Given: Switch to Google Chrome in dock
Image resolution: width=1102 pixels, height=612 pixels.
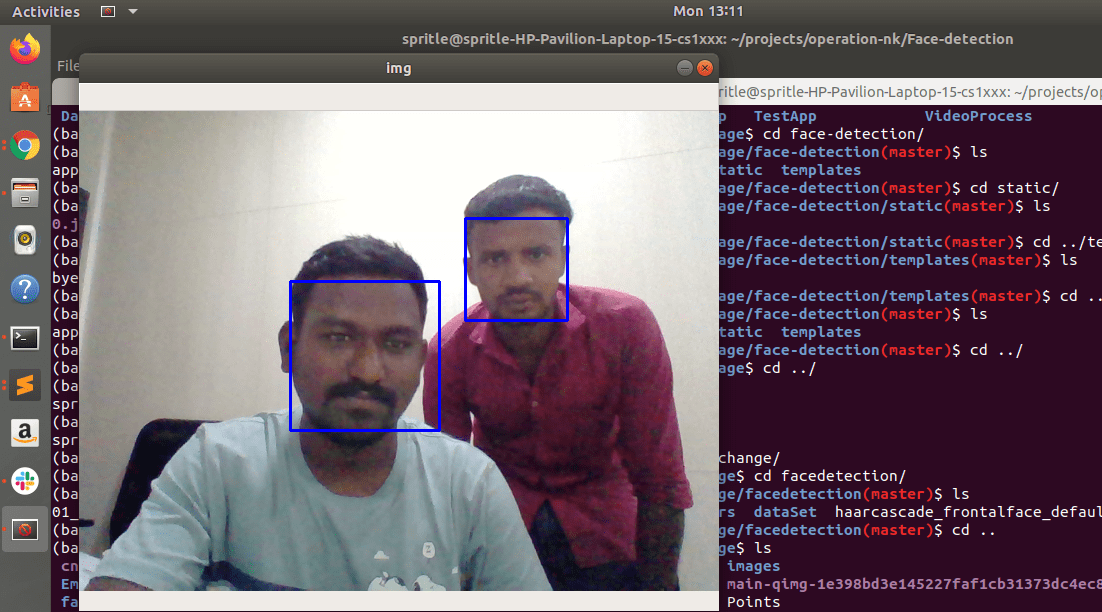Looking at the screenshot, I should 25,145.
